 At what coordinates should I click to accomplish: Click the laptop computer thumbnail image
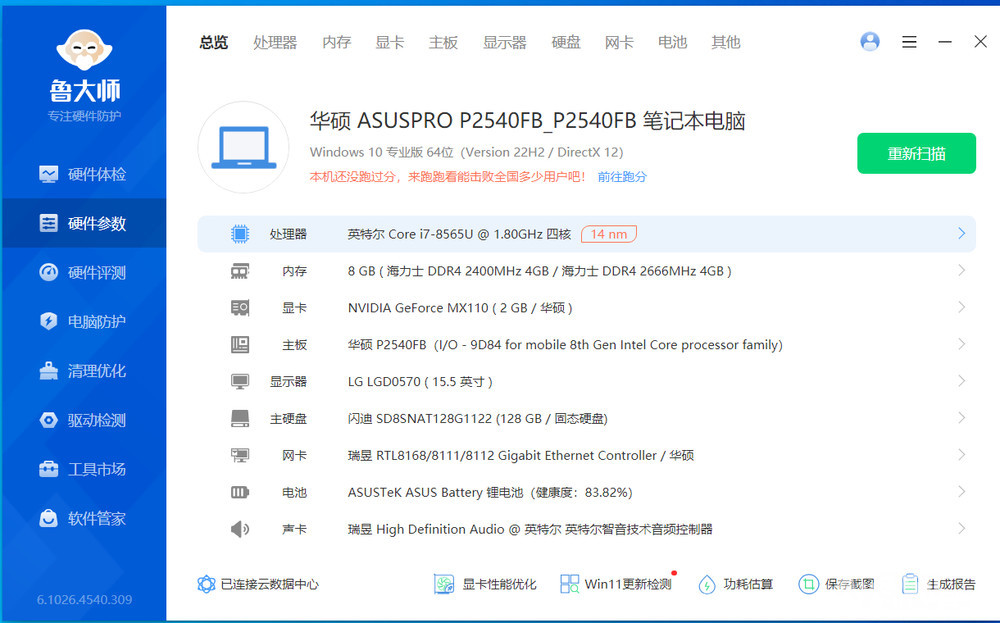[243, 147]
